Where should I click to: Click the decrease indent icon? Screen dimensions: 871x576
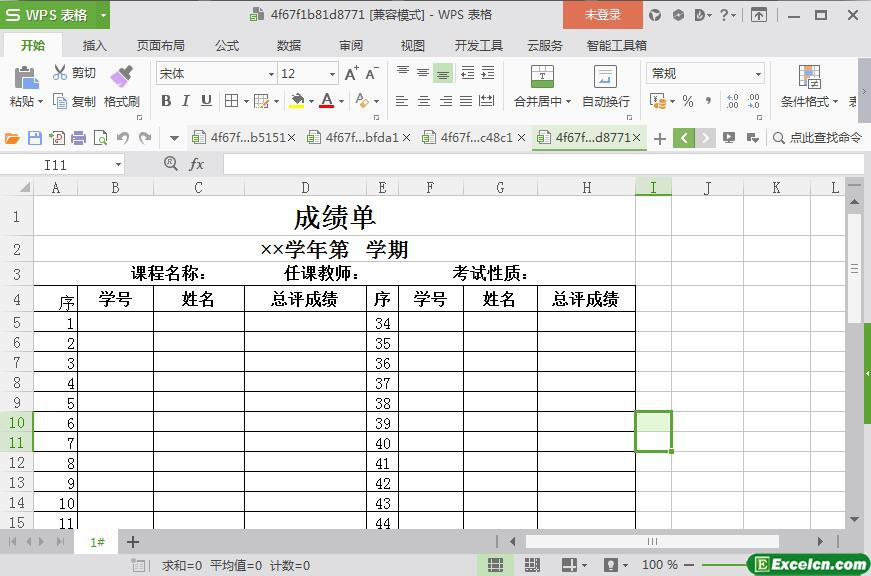(468, 73)
